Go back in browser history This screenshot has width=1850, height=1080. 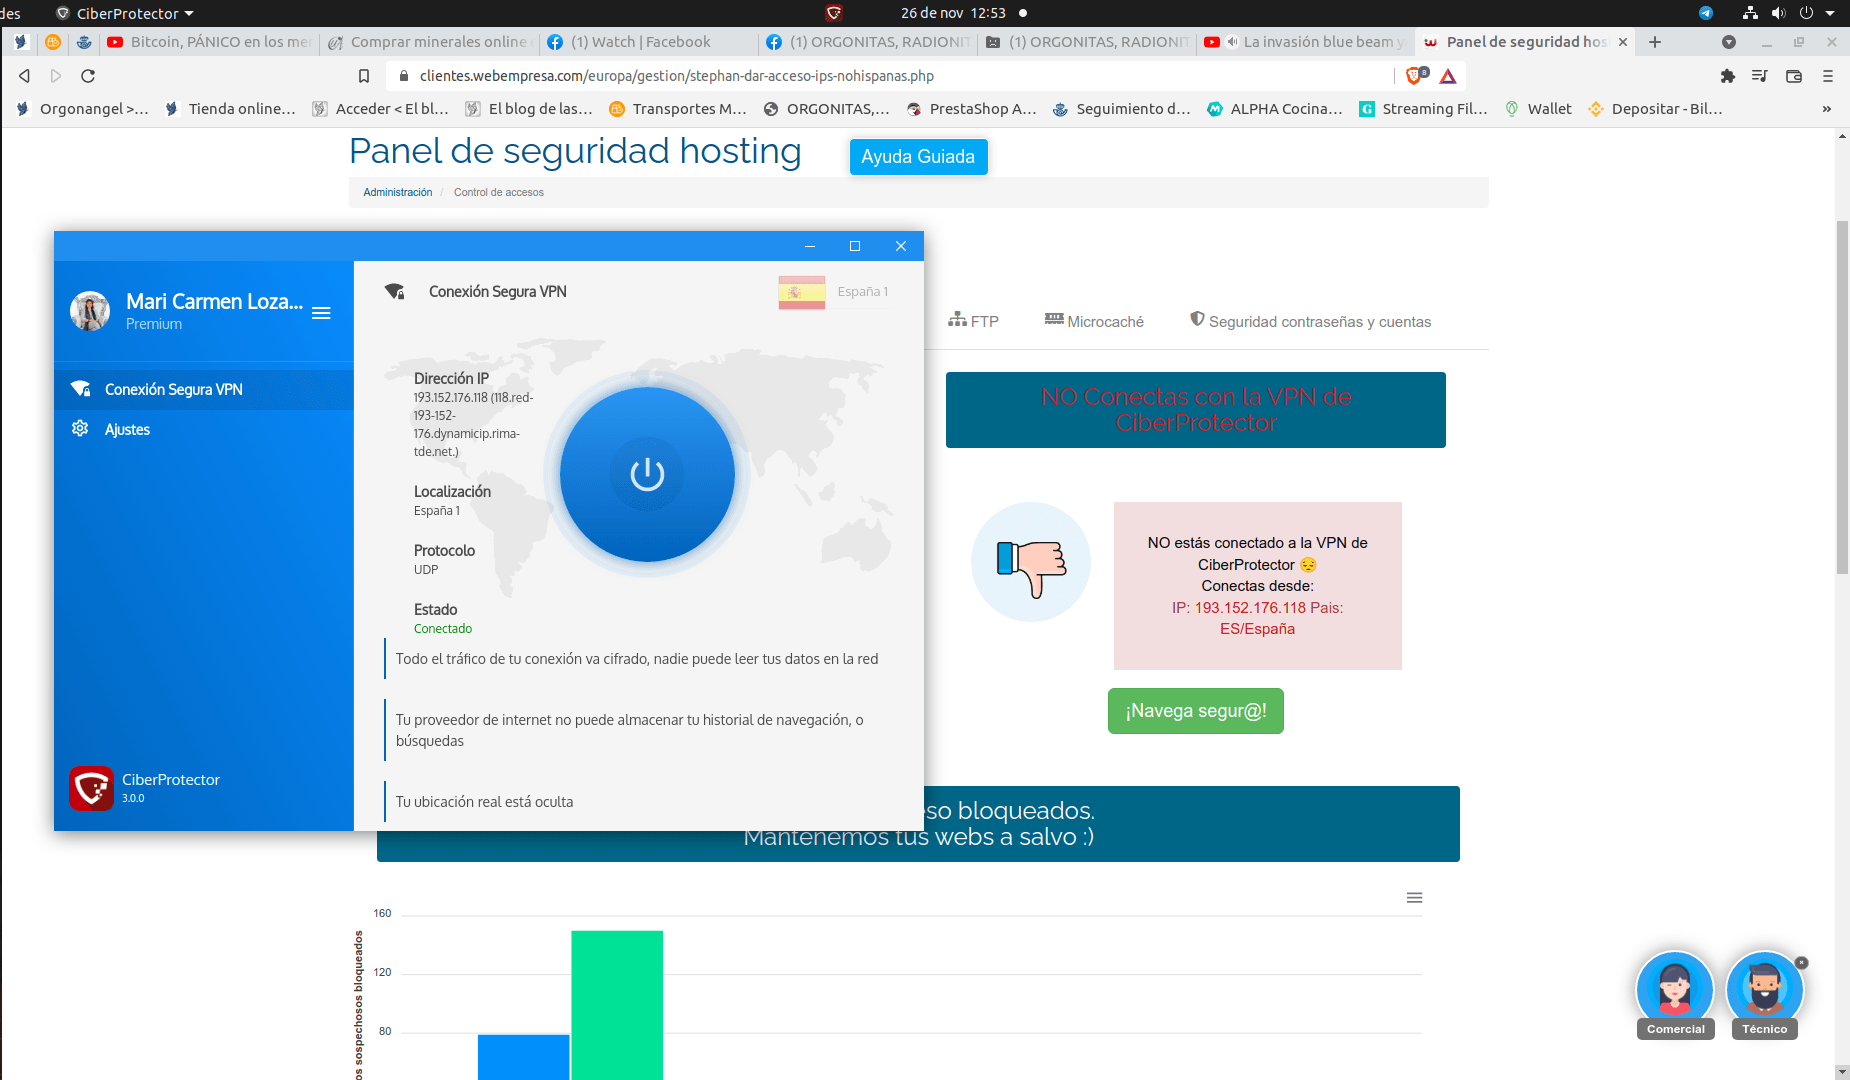tap(25, 76)
